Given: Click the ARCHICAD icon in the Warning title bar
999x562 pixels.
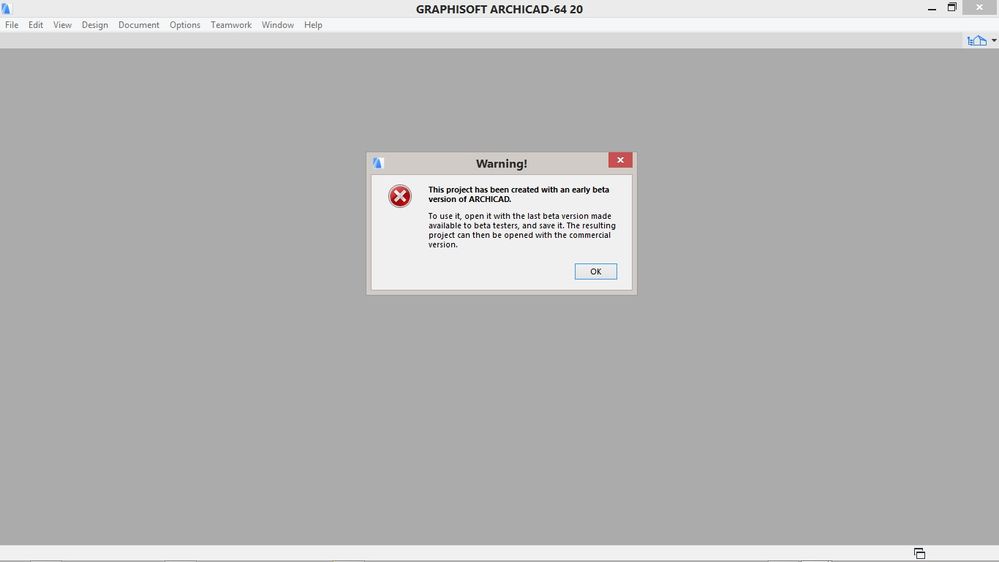Looking at the screenshot, I should 378,163.
